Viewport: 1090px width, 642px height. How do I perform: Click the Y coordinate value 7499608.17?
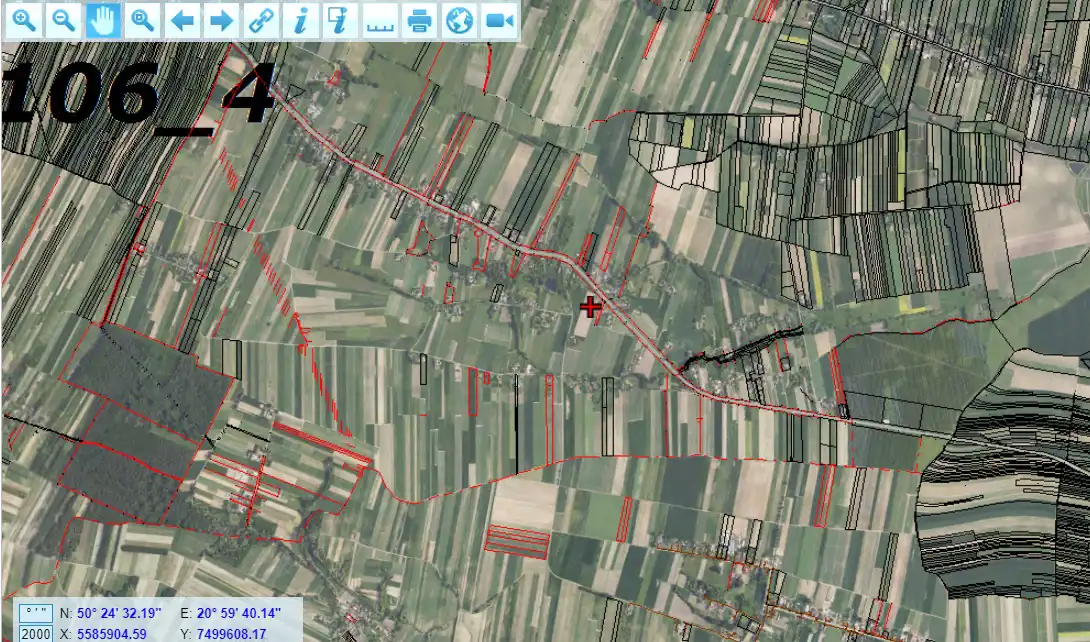tap(232, 634)
